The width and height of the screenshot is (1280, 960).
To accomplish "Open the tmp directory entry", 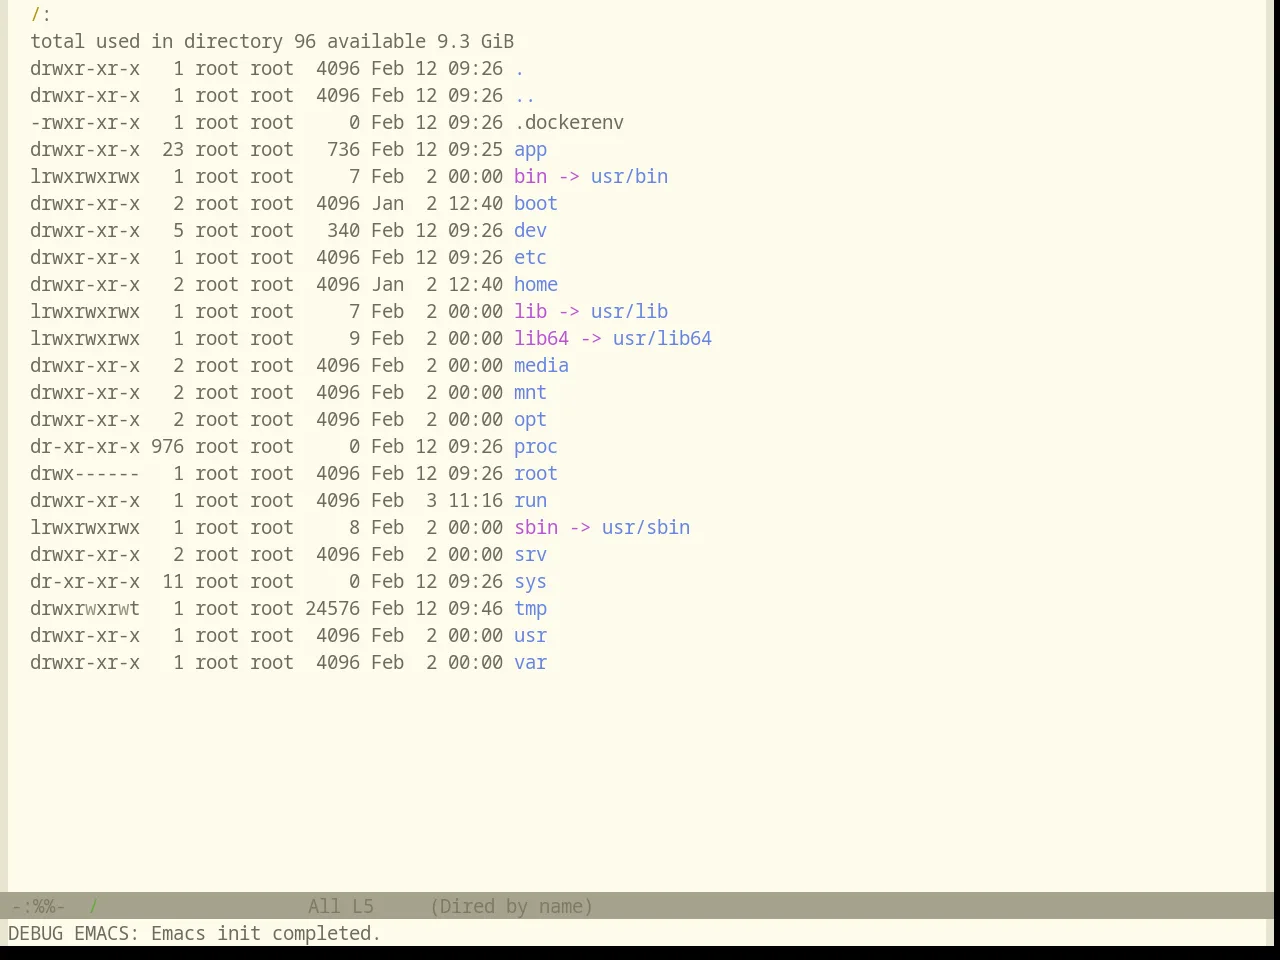I will (530, 609).
